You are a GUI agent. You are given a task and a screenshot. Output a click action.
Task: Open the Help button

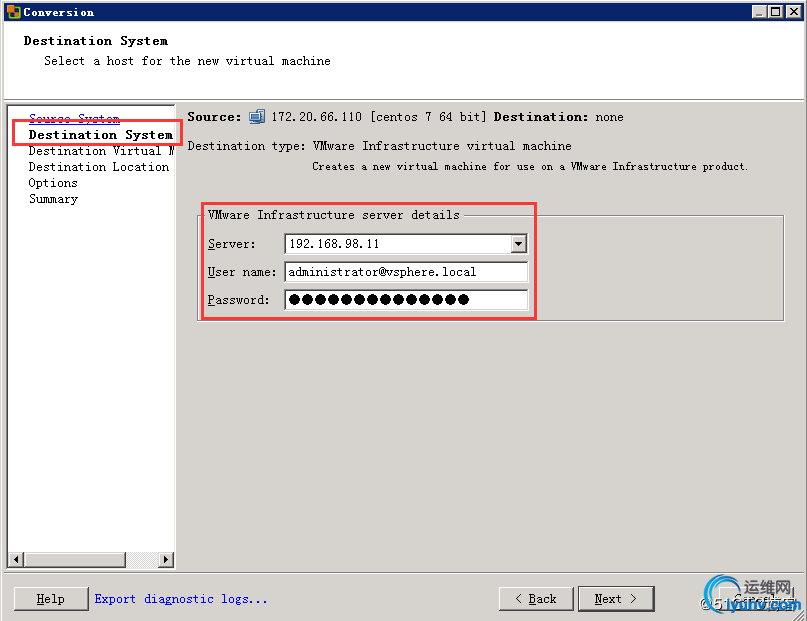coord(50,599)
